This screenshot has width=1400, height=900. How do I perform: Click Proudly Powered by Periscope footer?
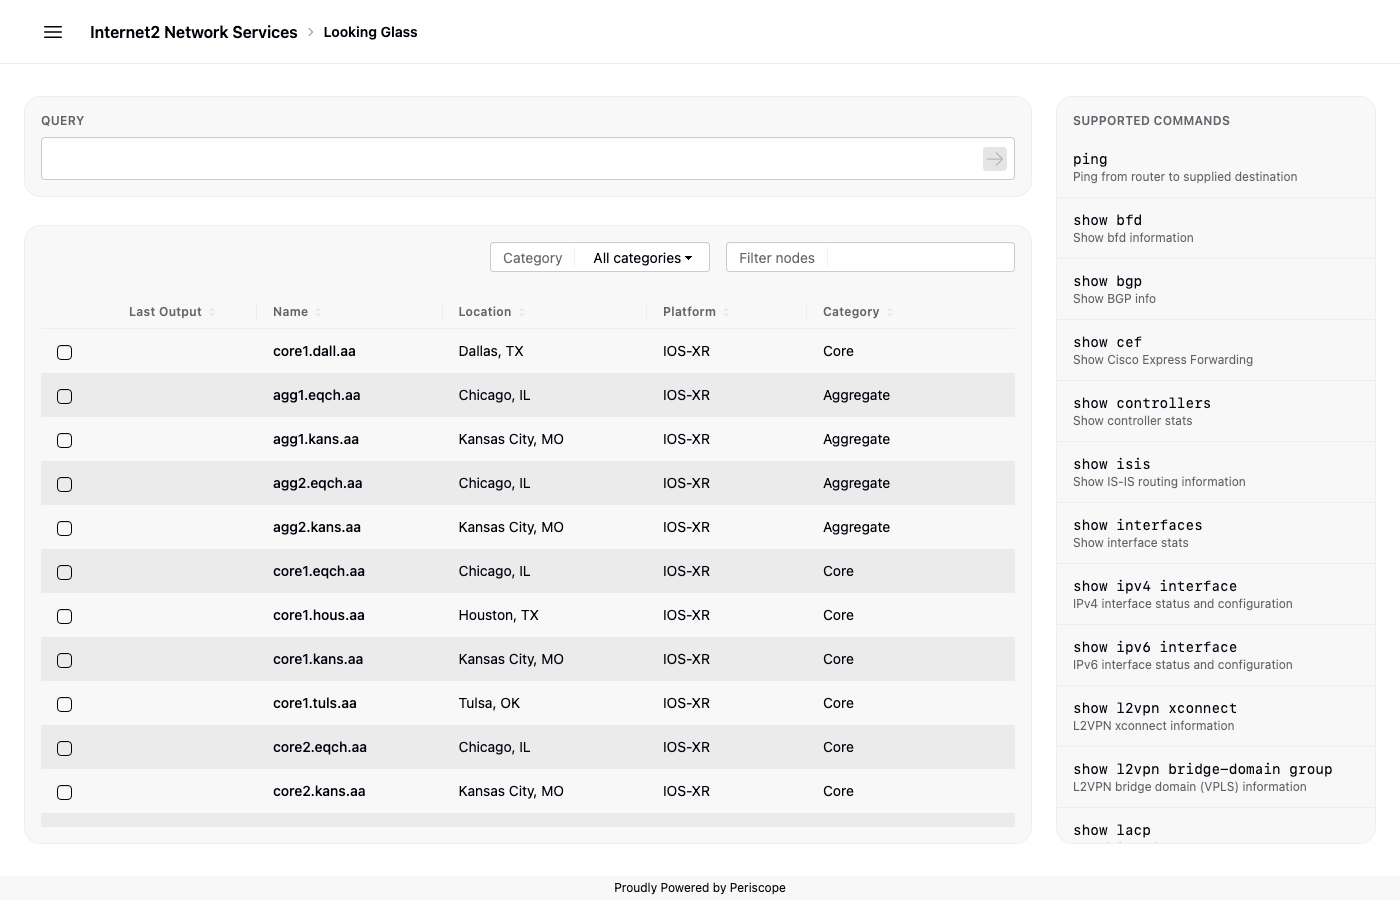pos(700,888)
